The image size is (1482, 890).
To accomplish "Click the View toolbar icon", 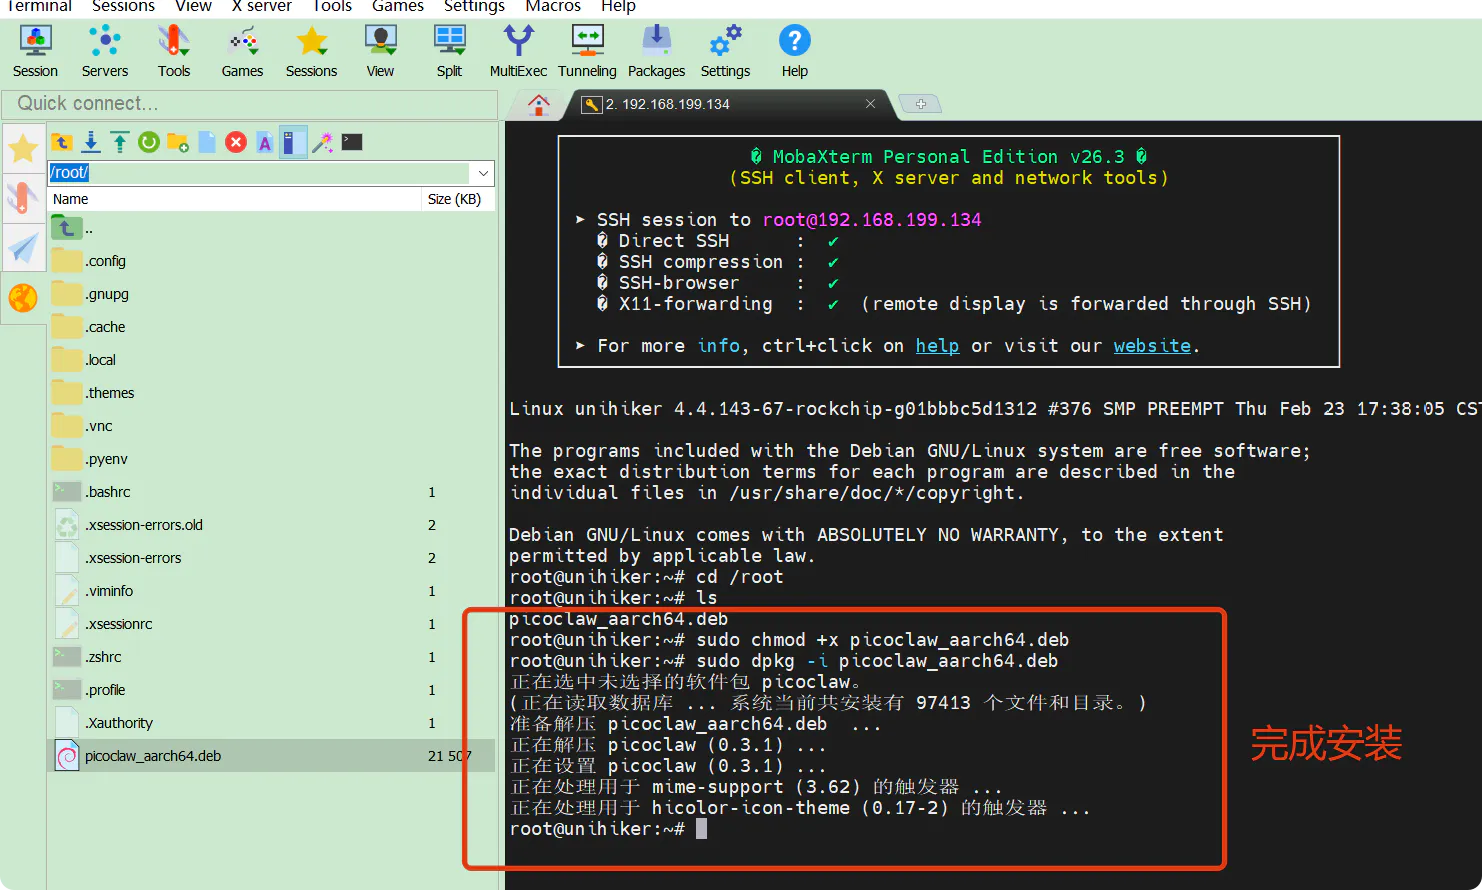I will [380, 51].
